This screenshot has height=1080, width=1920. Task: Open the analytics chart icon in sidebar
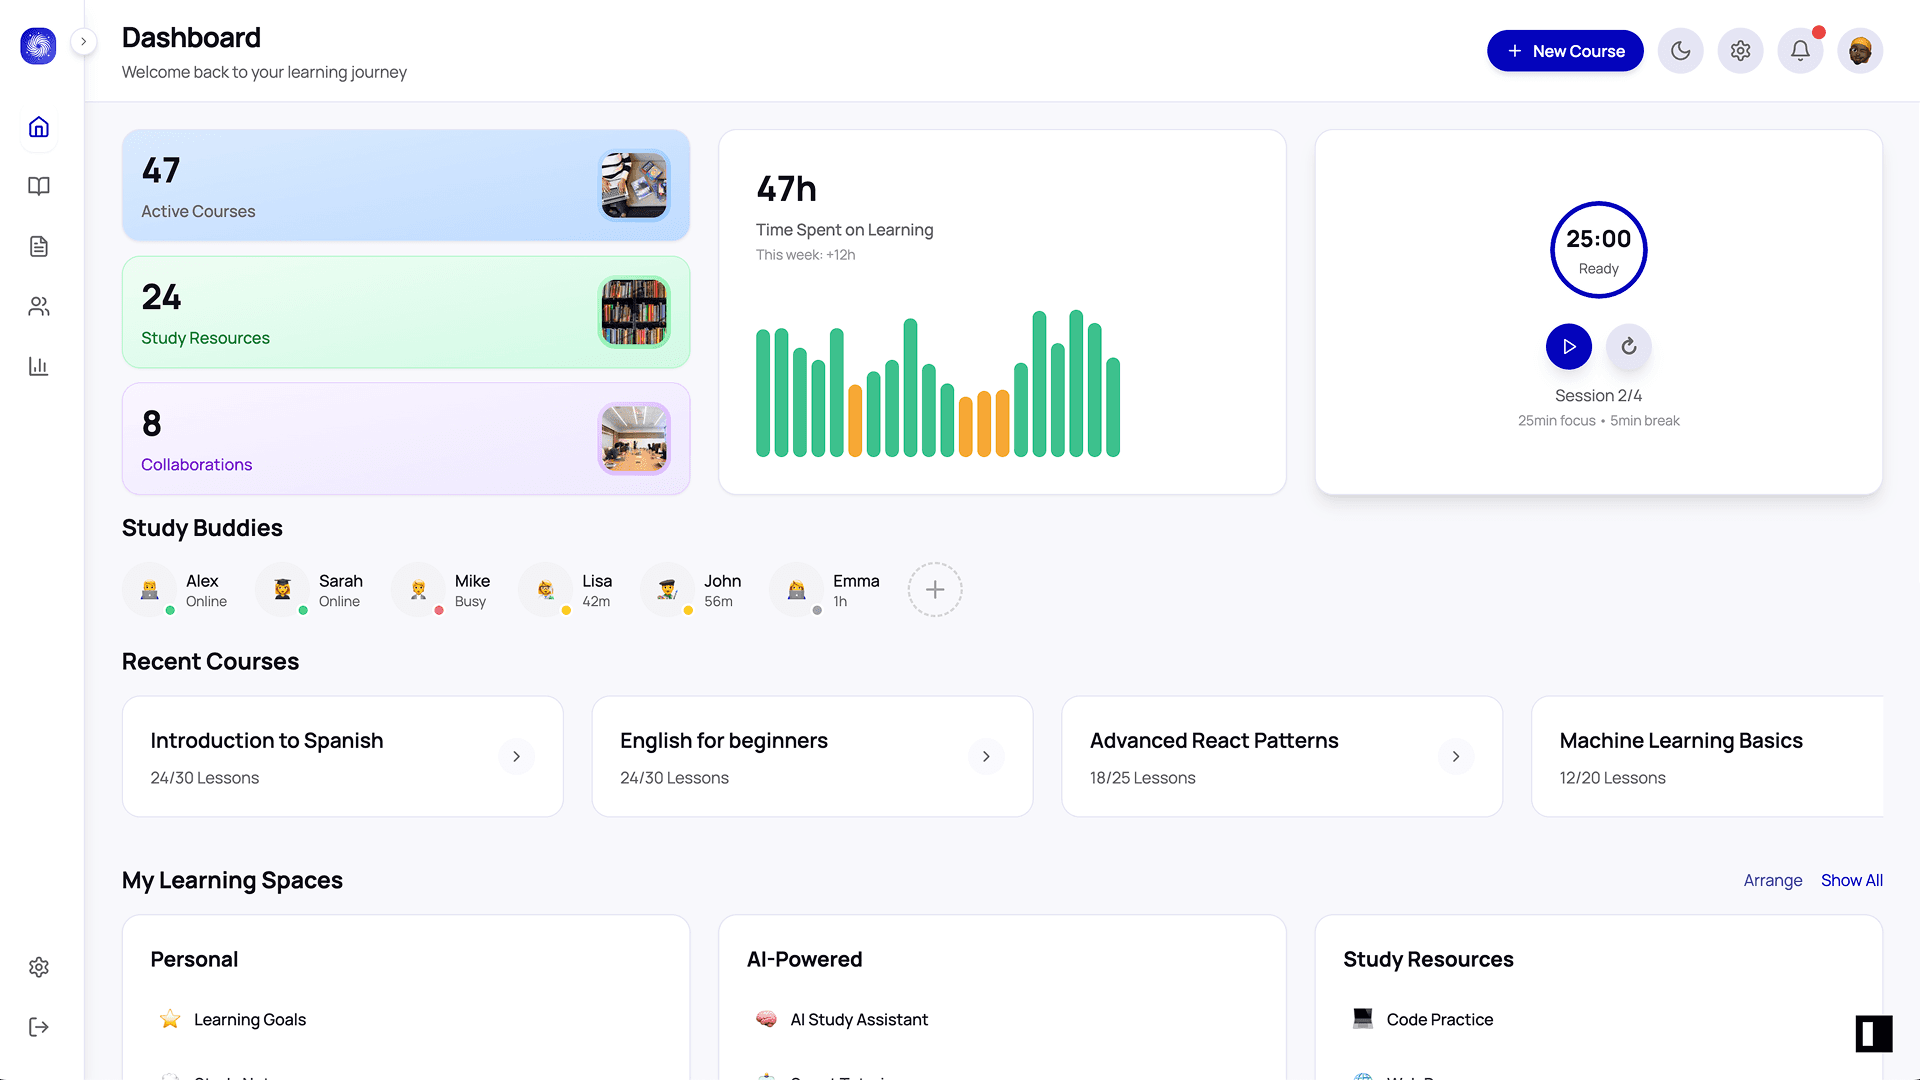point(39,367)
